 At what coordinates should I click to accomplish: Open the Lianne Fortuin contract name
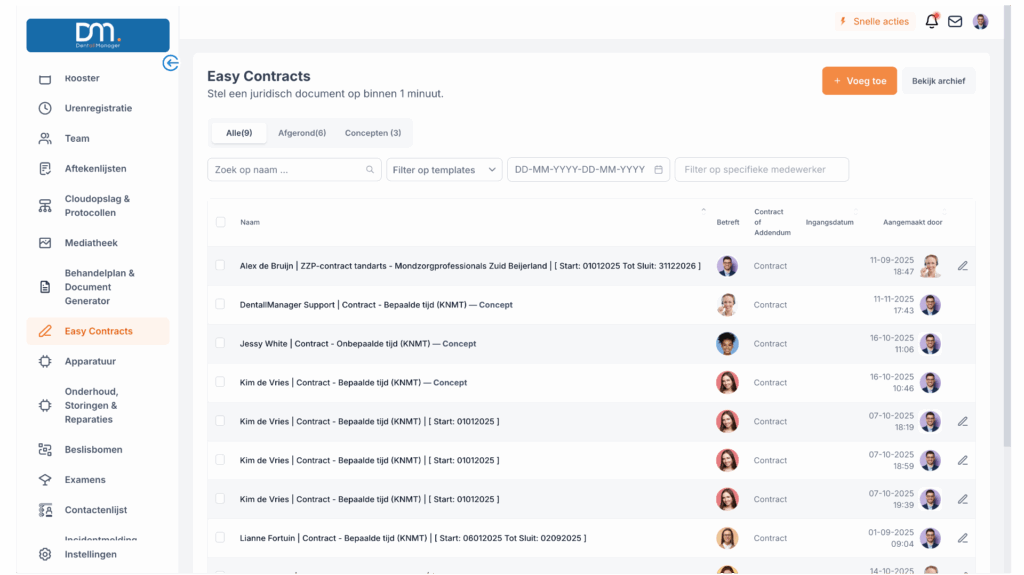(413, 538)
